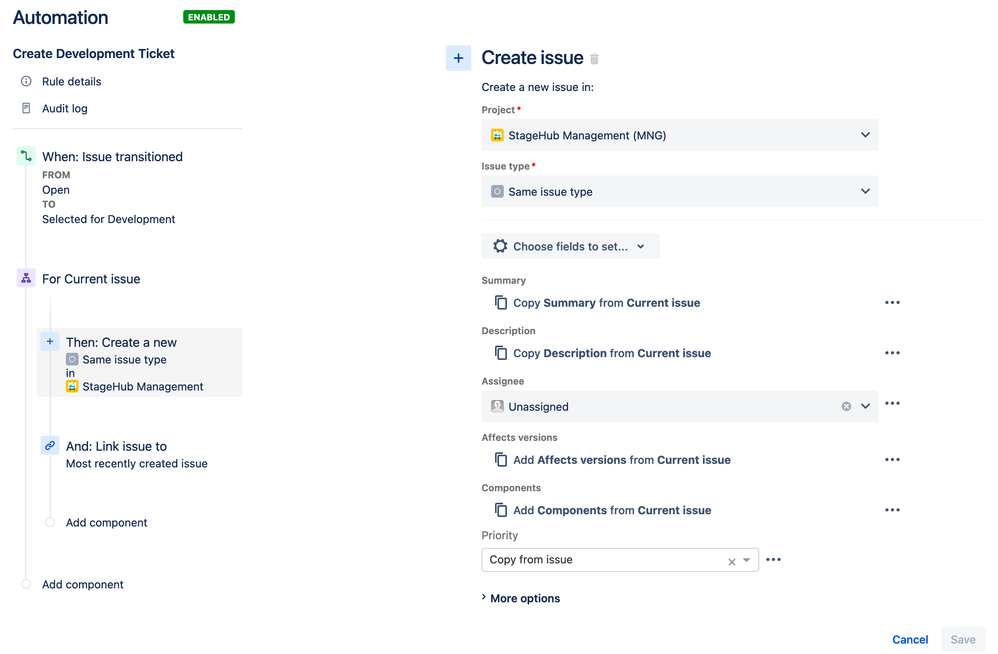Click the copy icon for Affects versions

pyautogui.click(x=501, y=459)
